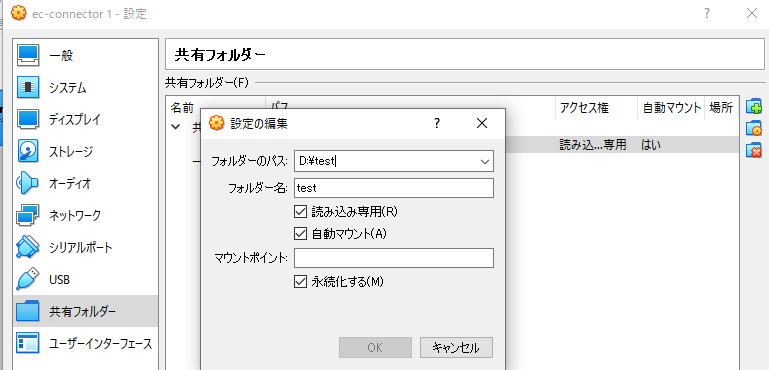Click the 一般 monitor icon
The height and width of the screenshot is (370, 769).
click(x=28, y=55)
